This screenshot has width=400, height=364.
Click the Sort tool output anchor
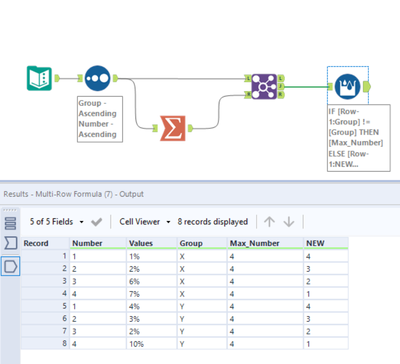click(115, 78)
